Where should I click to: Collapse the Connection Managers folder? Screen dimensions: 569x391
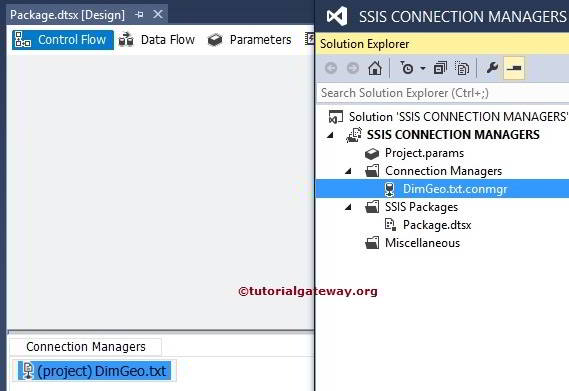coord(348,171)
